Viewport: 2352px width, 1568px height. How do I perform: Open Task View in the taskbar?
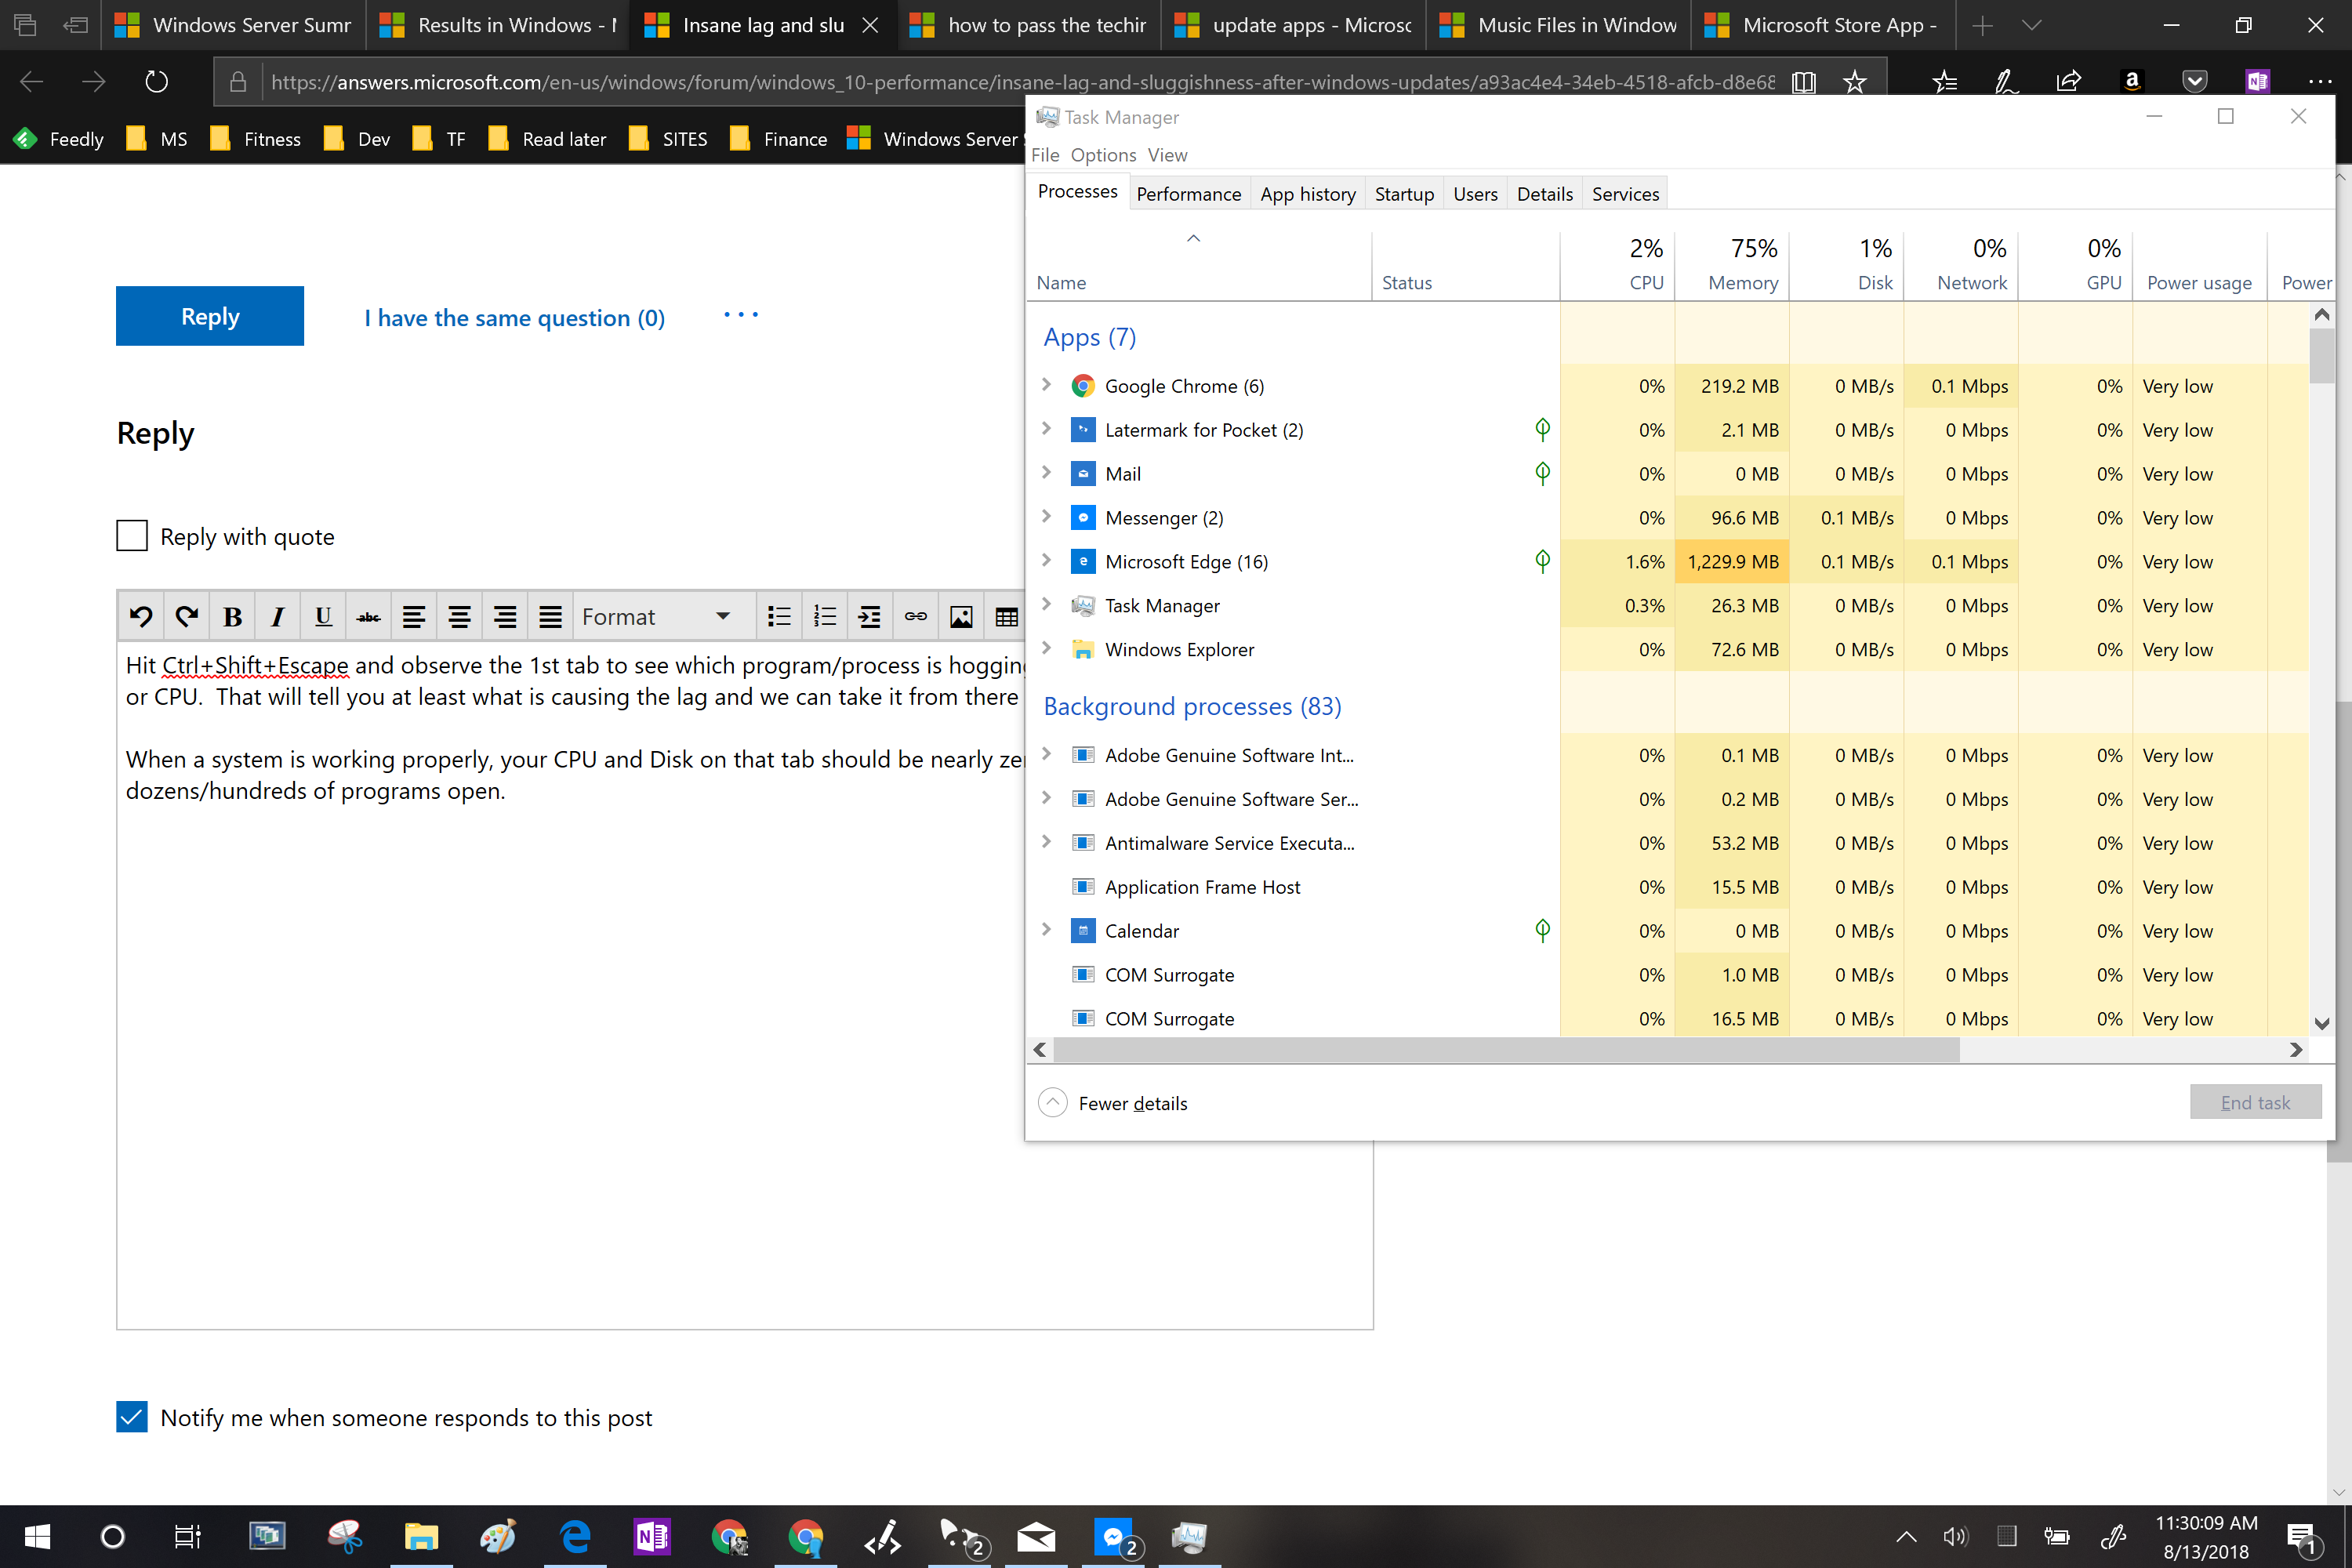click(x=187, y=1536)
